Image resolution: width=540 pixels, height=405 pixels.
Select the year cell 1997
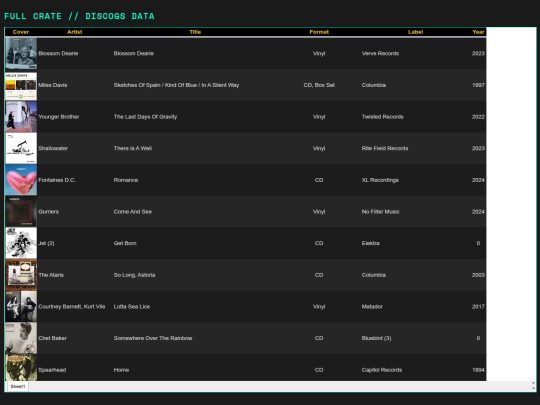pyautogui.click(x=478, y=85)
